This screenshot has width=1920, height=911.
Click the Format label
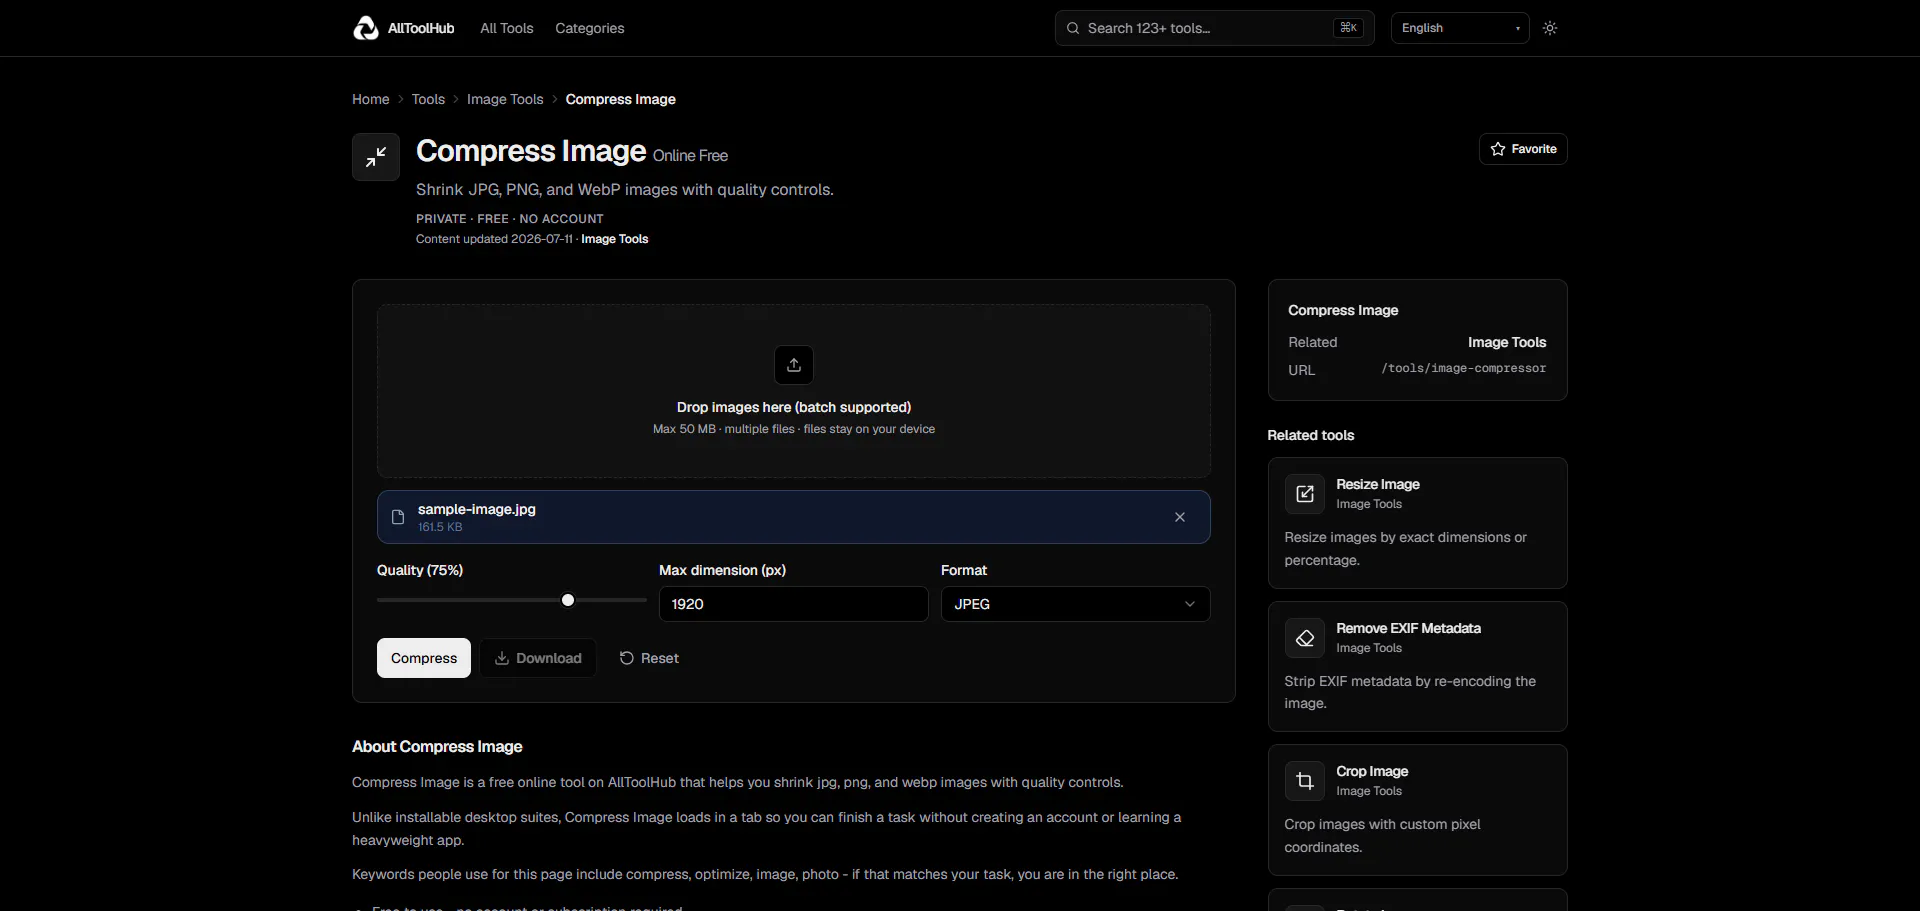[964, 570]
